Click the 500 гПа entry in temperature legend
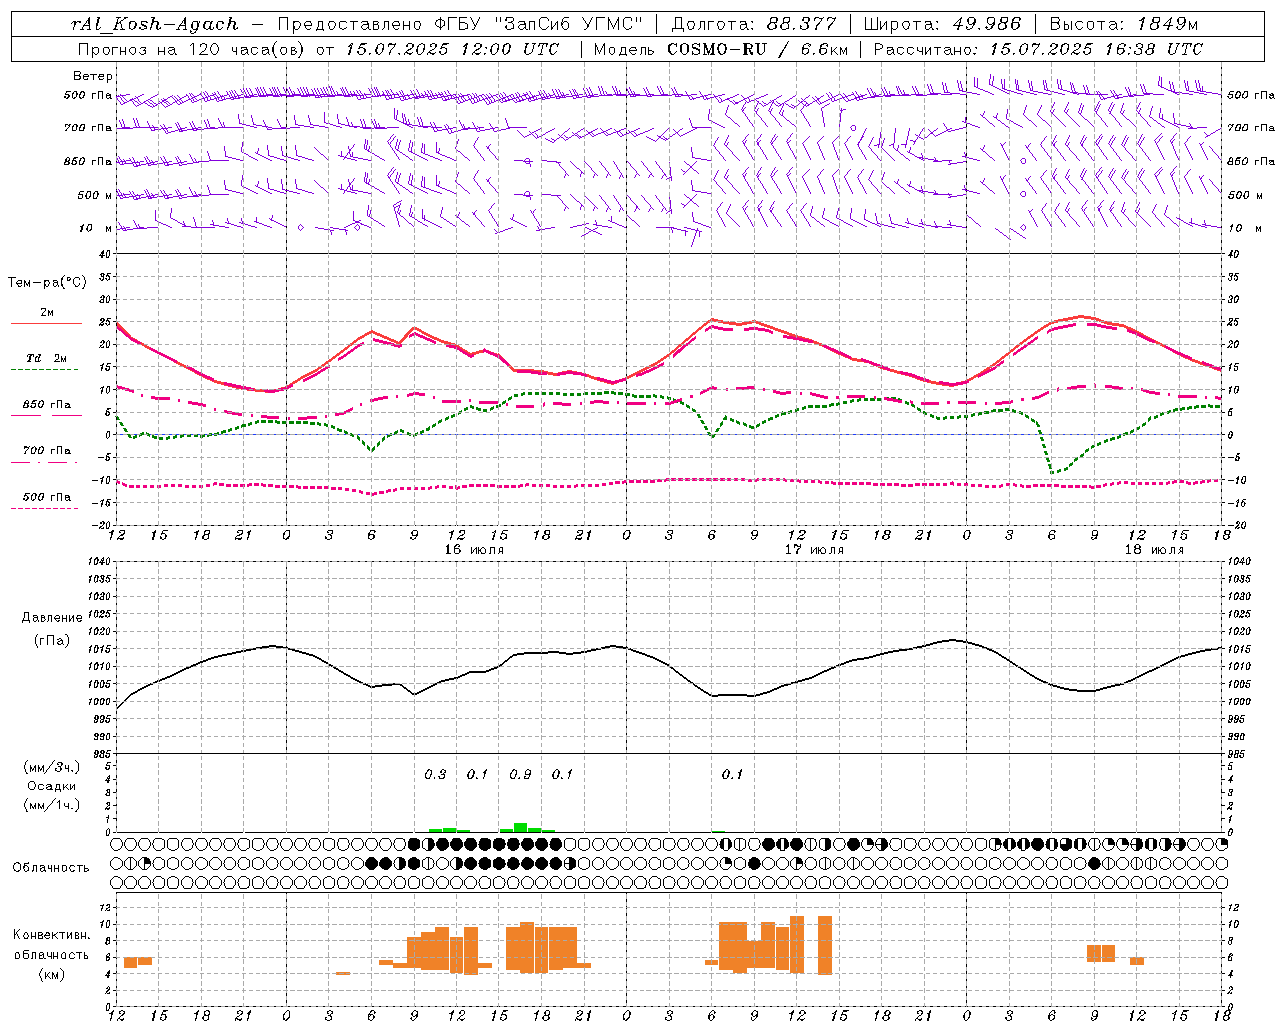Viewport: 1280px width, 1024px height. coord(46,497)
